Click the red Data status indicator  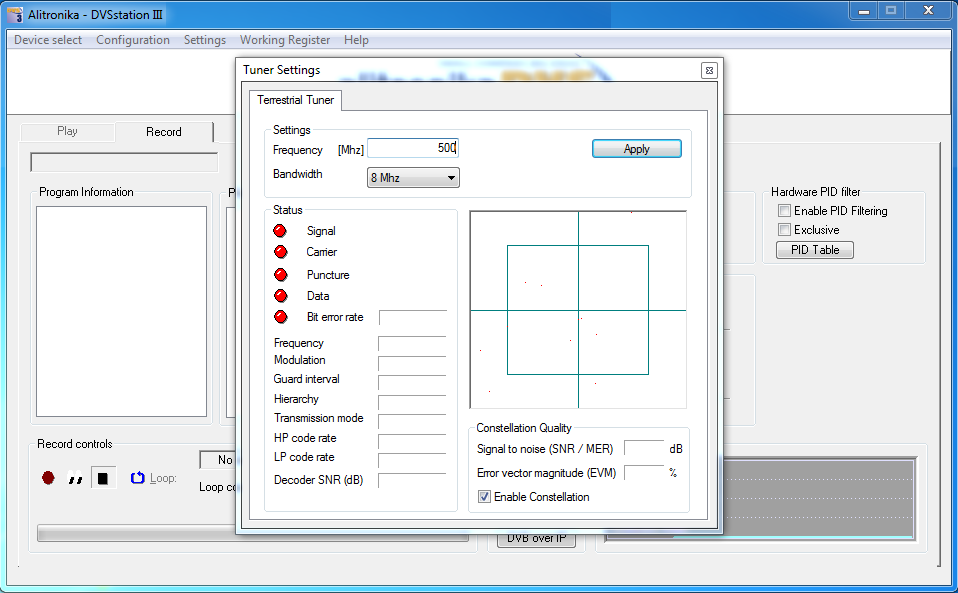pyautogui.click(x=280, y=296)
